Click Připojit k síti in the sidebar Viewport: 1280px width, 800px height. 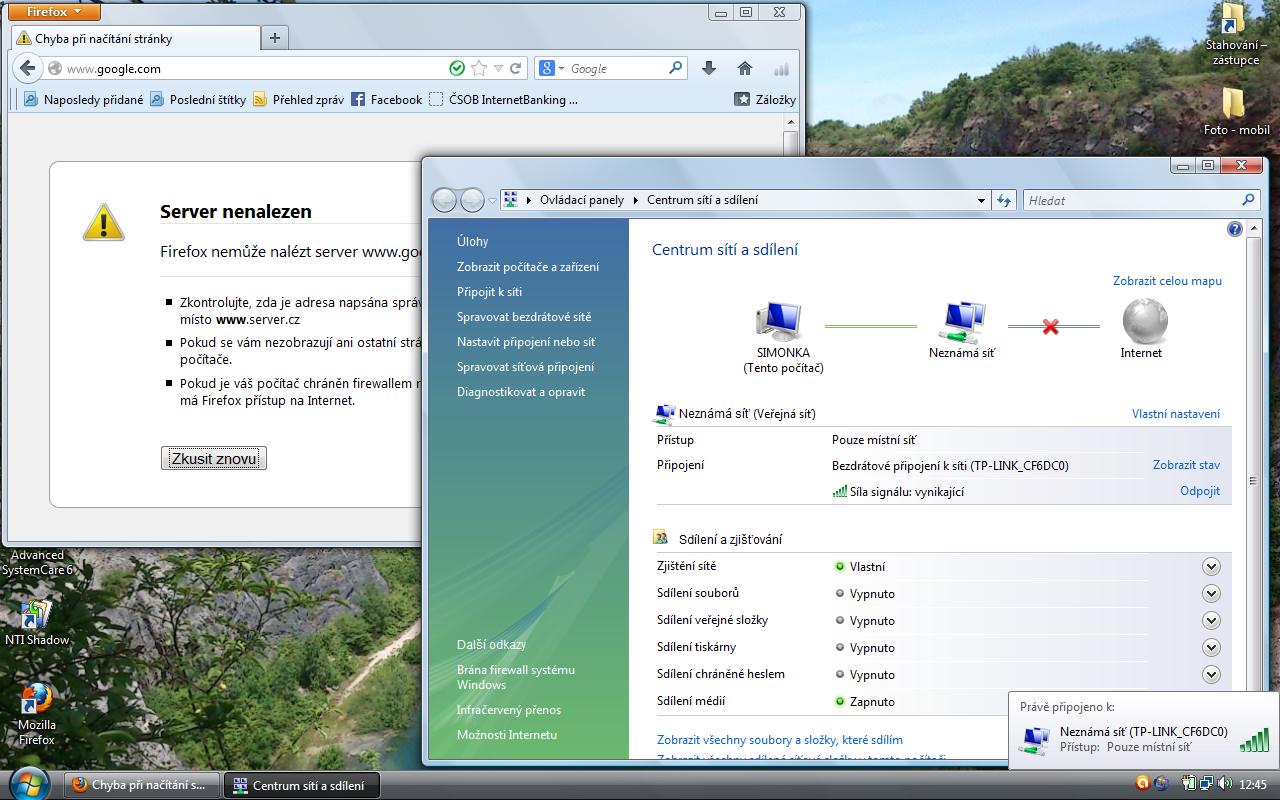[x=489, y=291]
